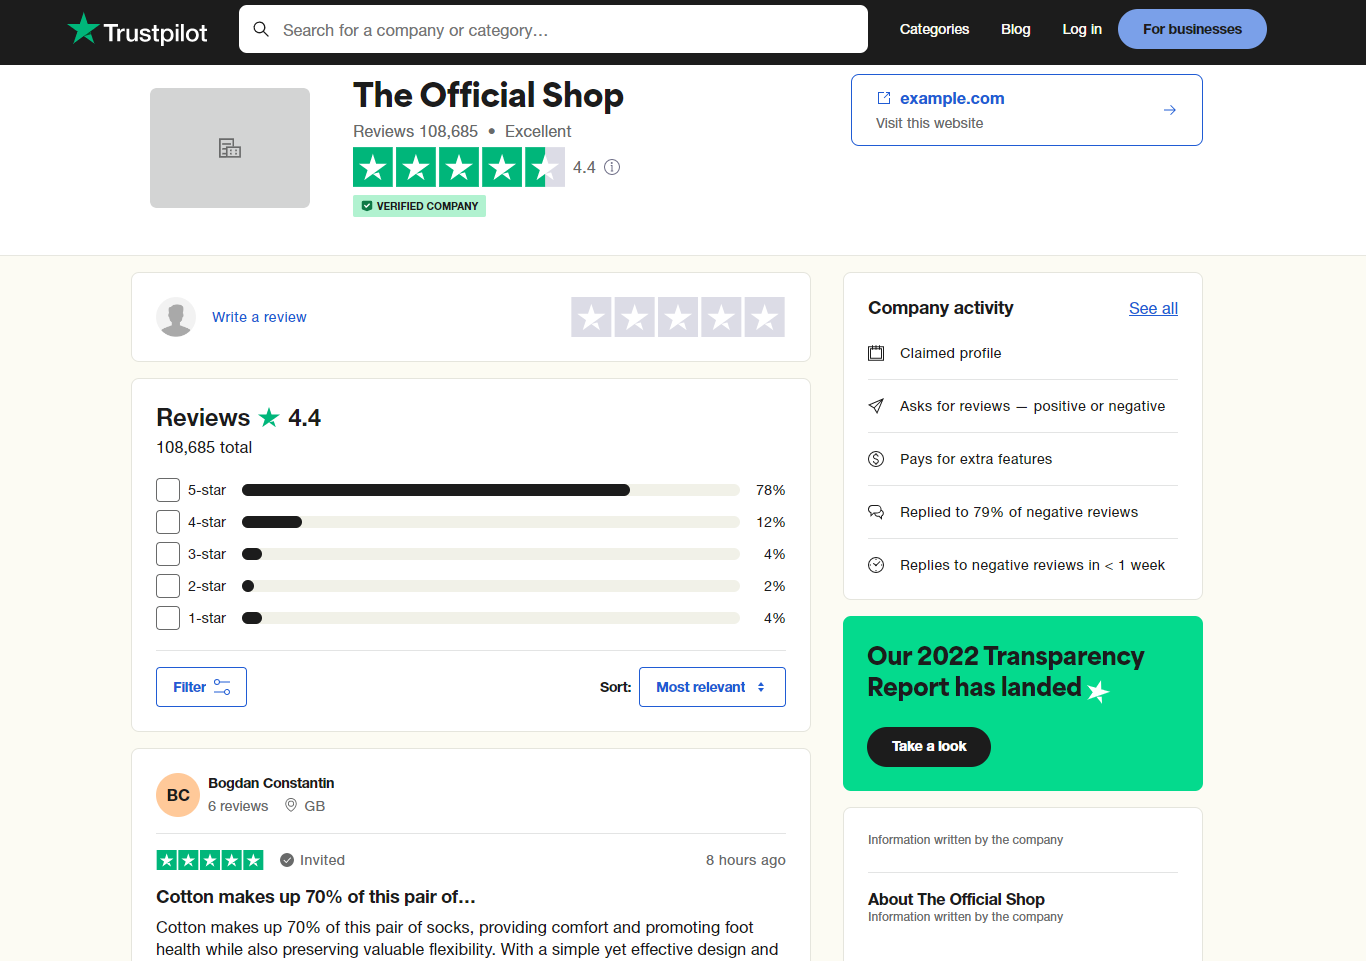Click the 8 hours ago timestamp
1366x961 pixels.
point(746,860)
